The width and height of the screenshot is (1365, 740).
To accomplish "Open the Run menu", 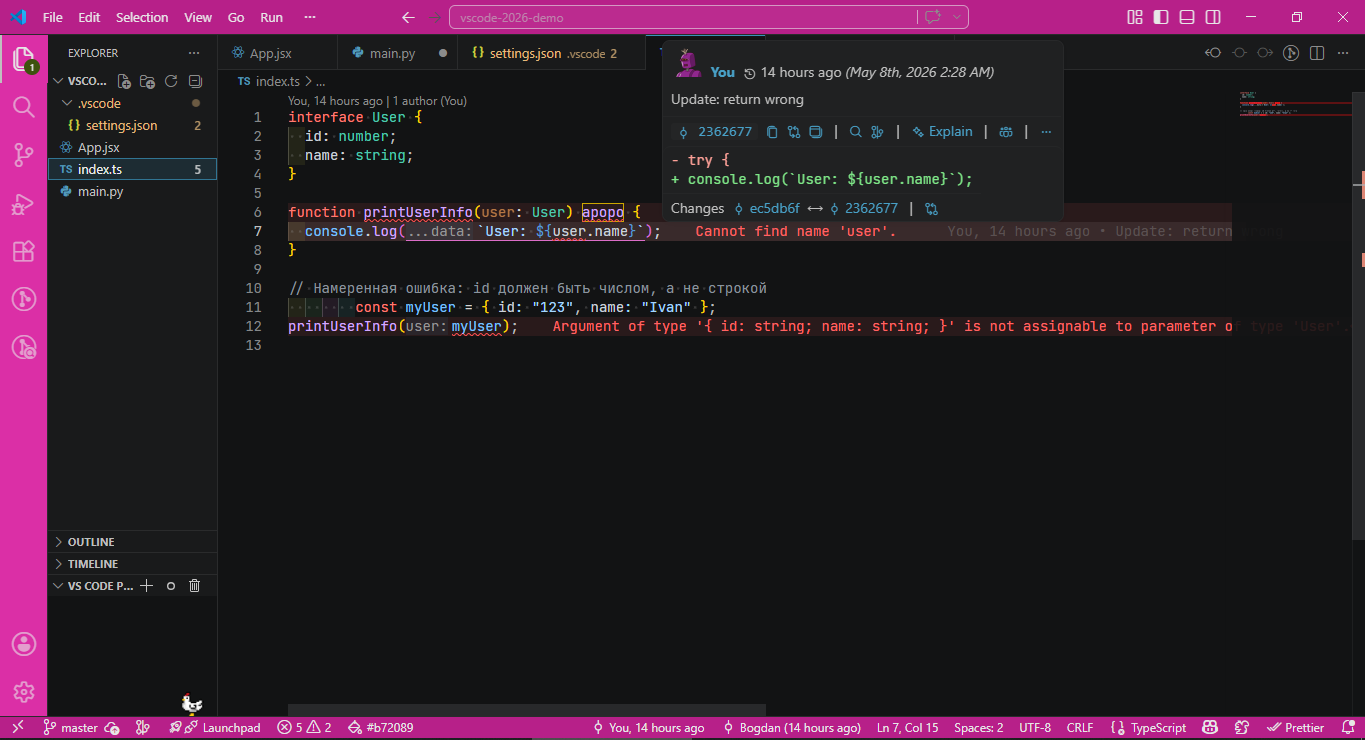I will click(271, 17).
